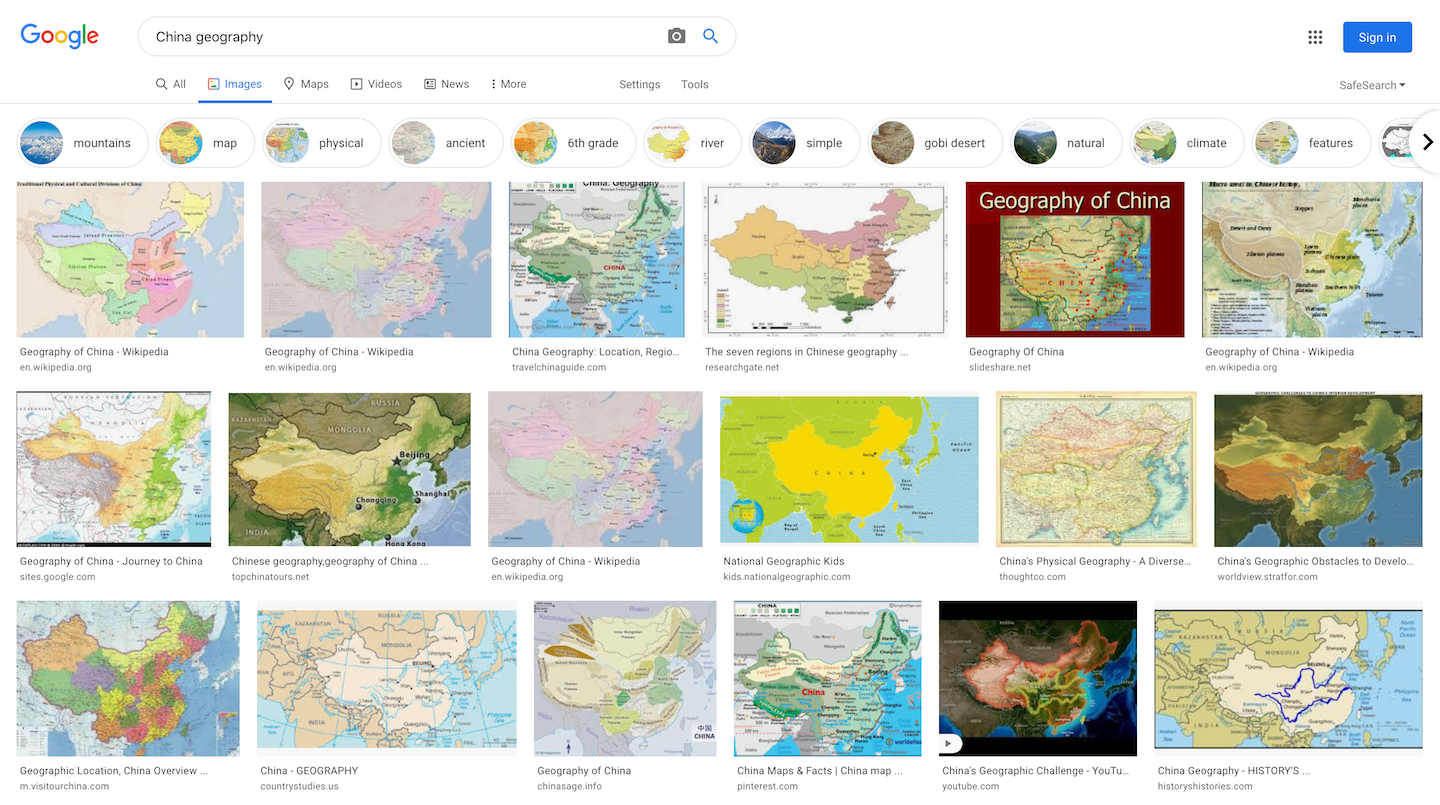The image size is (1440, 805).
Task: Pick the river filter chip
Action: point(692,143)
